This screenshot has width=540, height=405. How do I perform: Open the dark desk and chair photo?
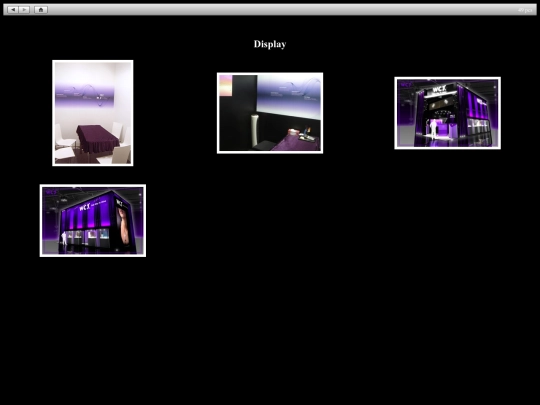[x=270, y=113]
